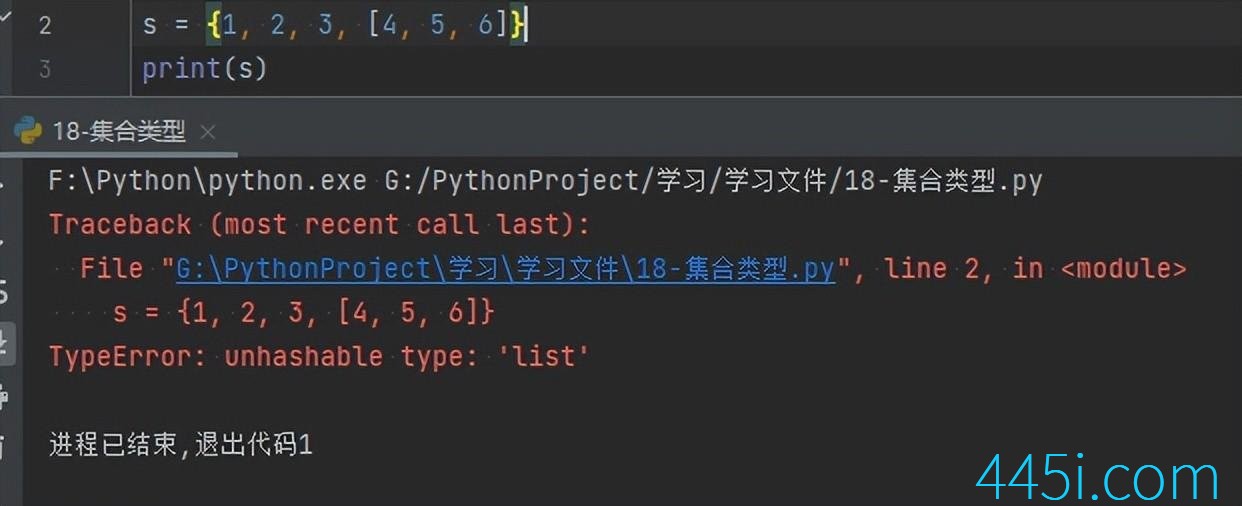This screenshot has height=506, width=1242.
Task: Click the Python icon on the run tab
Action: [27, 131]
